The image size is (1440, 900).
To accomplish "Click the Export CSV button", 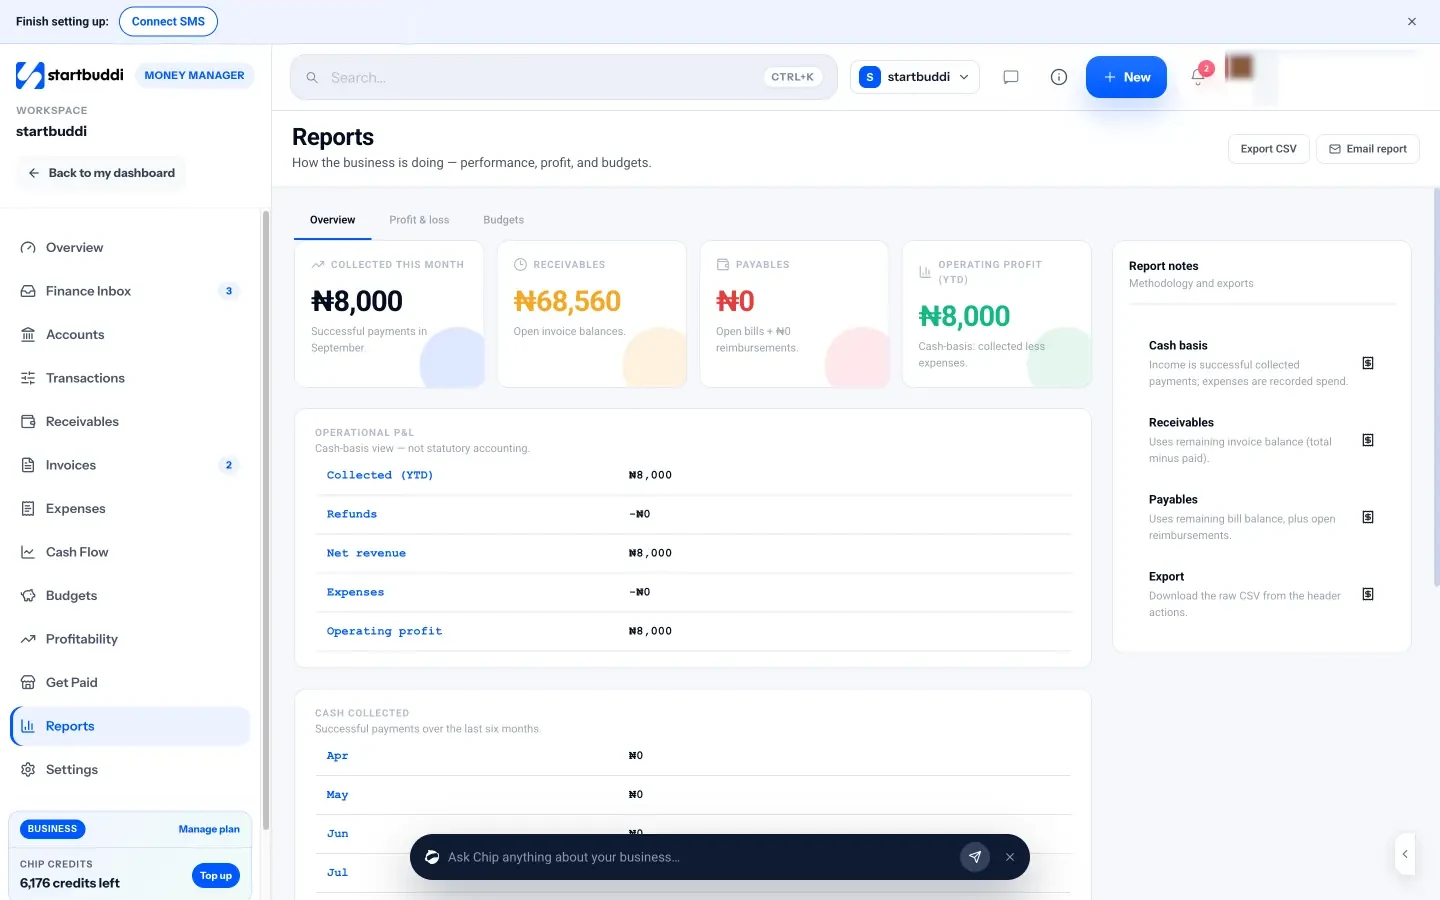I will [x=1268, y=149].
